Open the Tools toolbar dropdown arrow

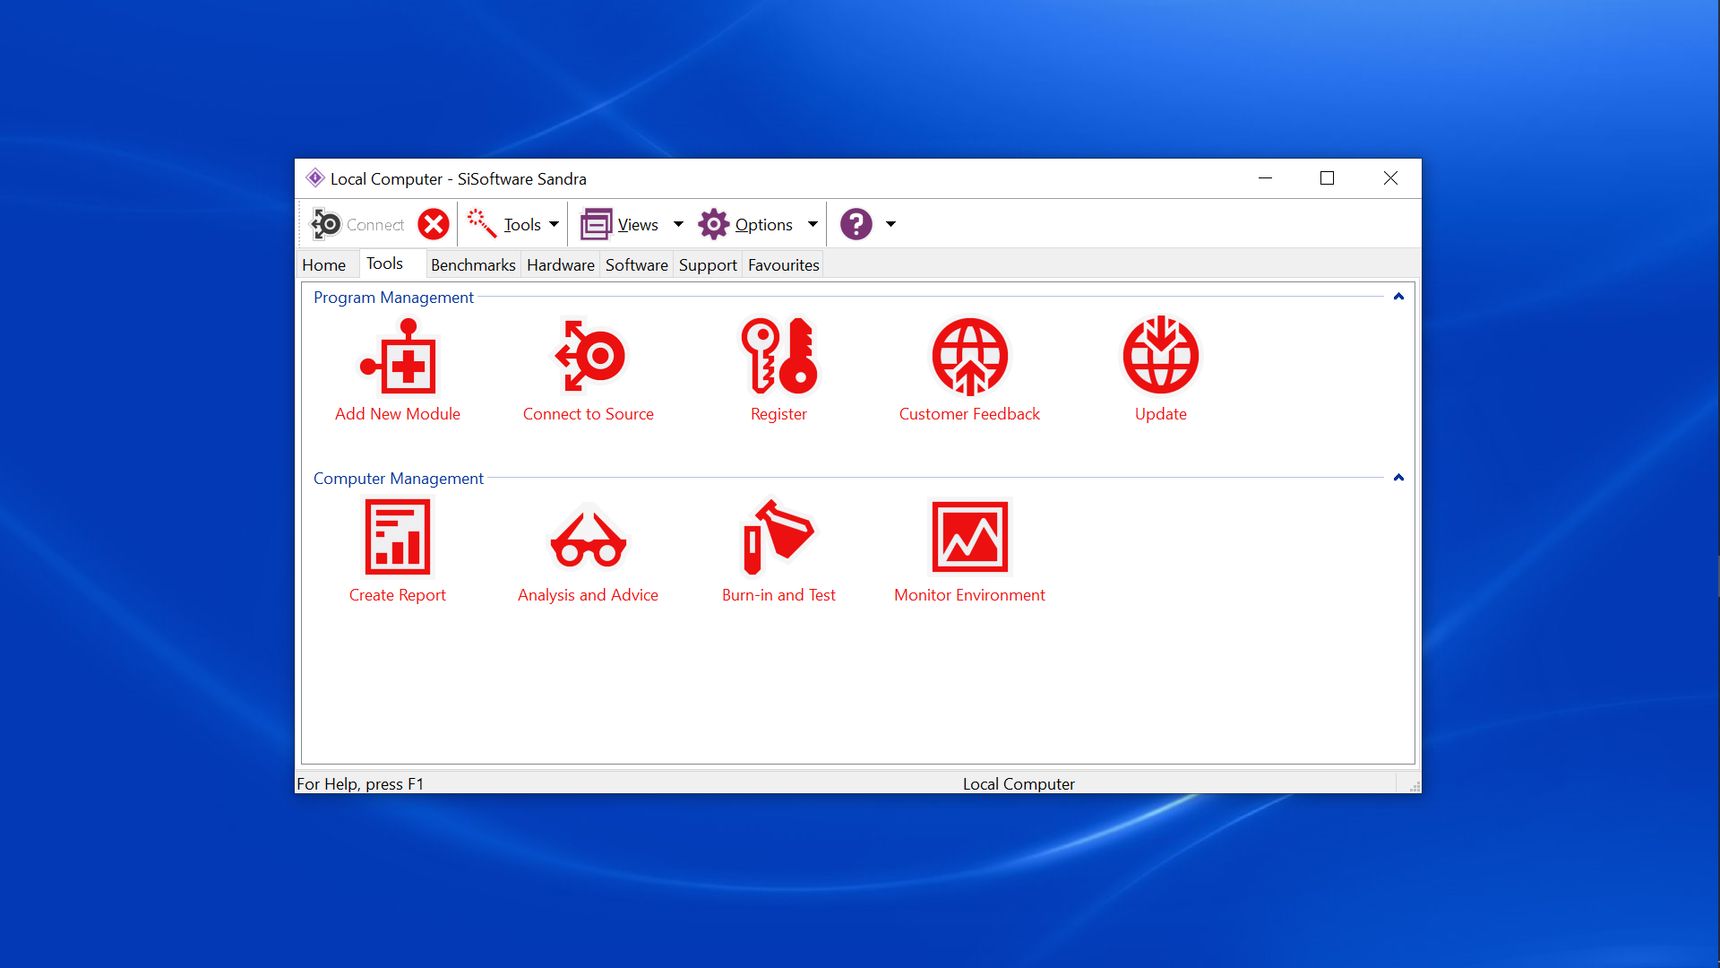click(554, 224)
